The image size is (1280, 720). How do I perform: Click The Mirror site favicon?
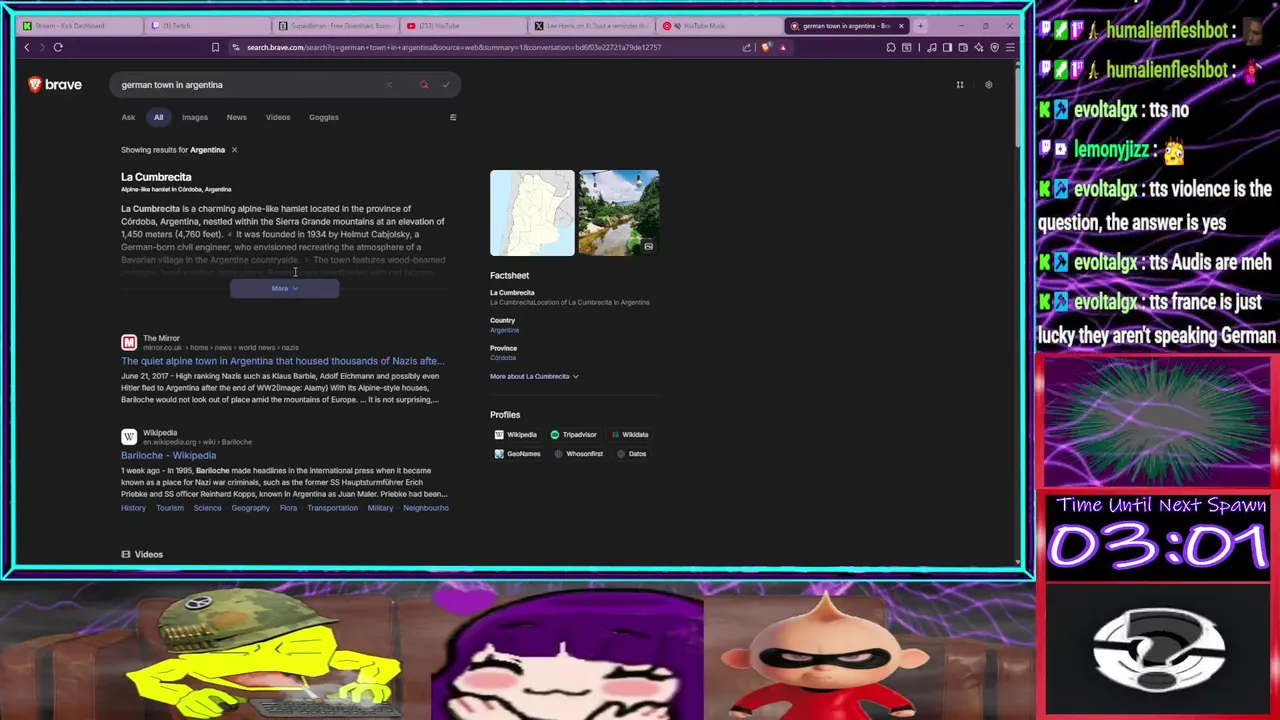129,343
